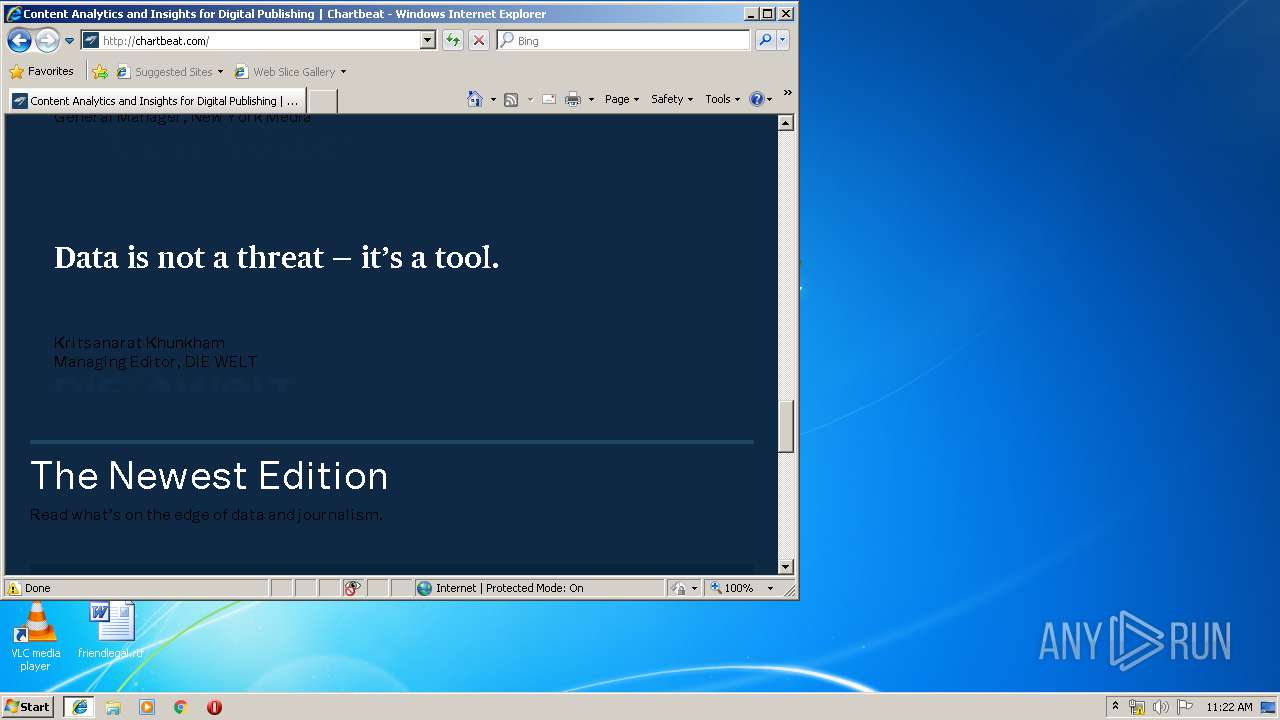Click Internet Protected Mode zone status

[x=540, y=588]
